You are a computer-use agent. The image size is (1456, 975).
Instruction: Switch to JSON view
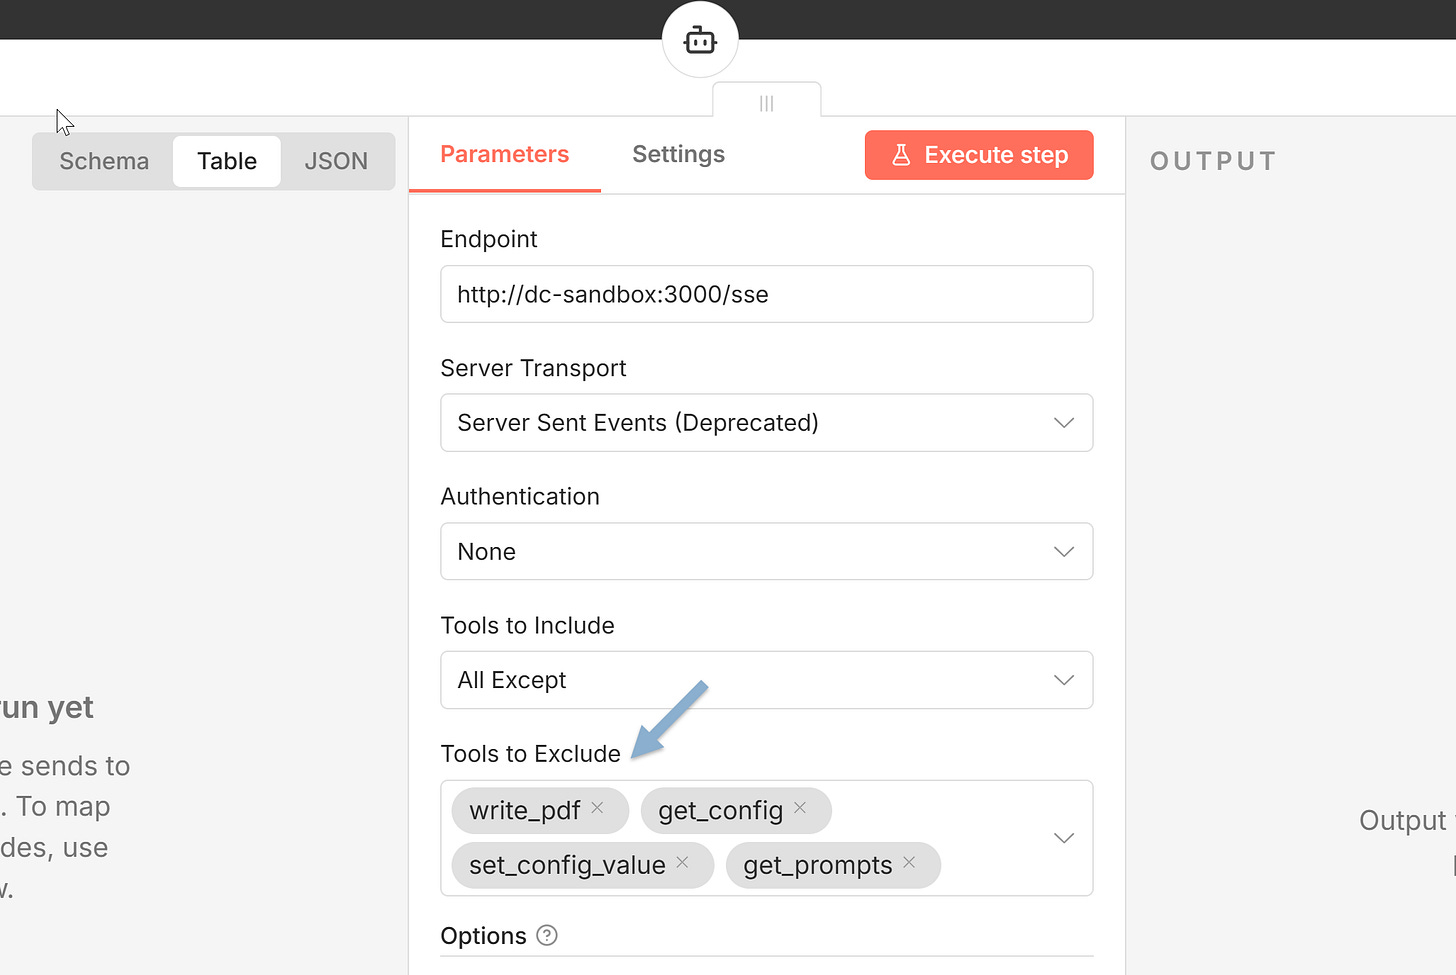(336, 160)
